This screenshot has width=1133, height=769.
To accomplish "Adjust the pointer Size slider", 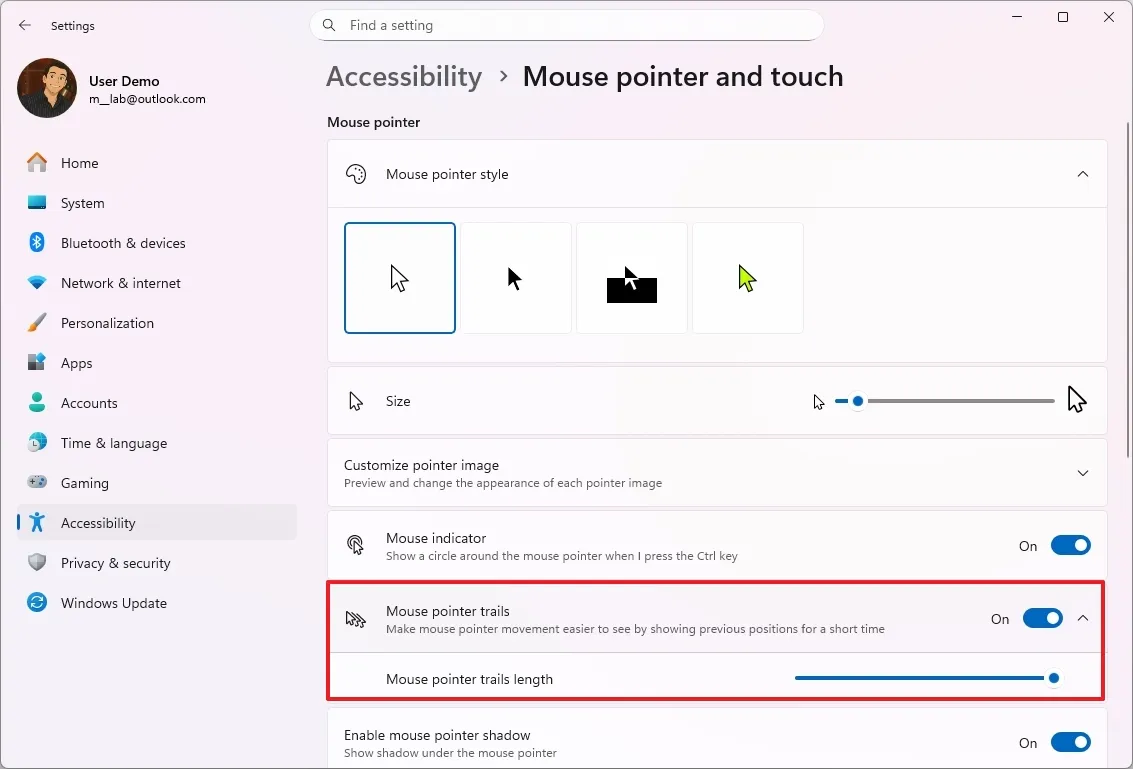I will [857, 401].
